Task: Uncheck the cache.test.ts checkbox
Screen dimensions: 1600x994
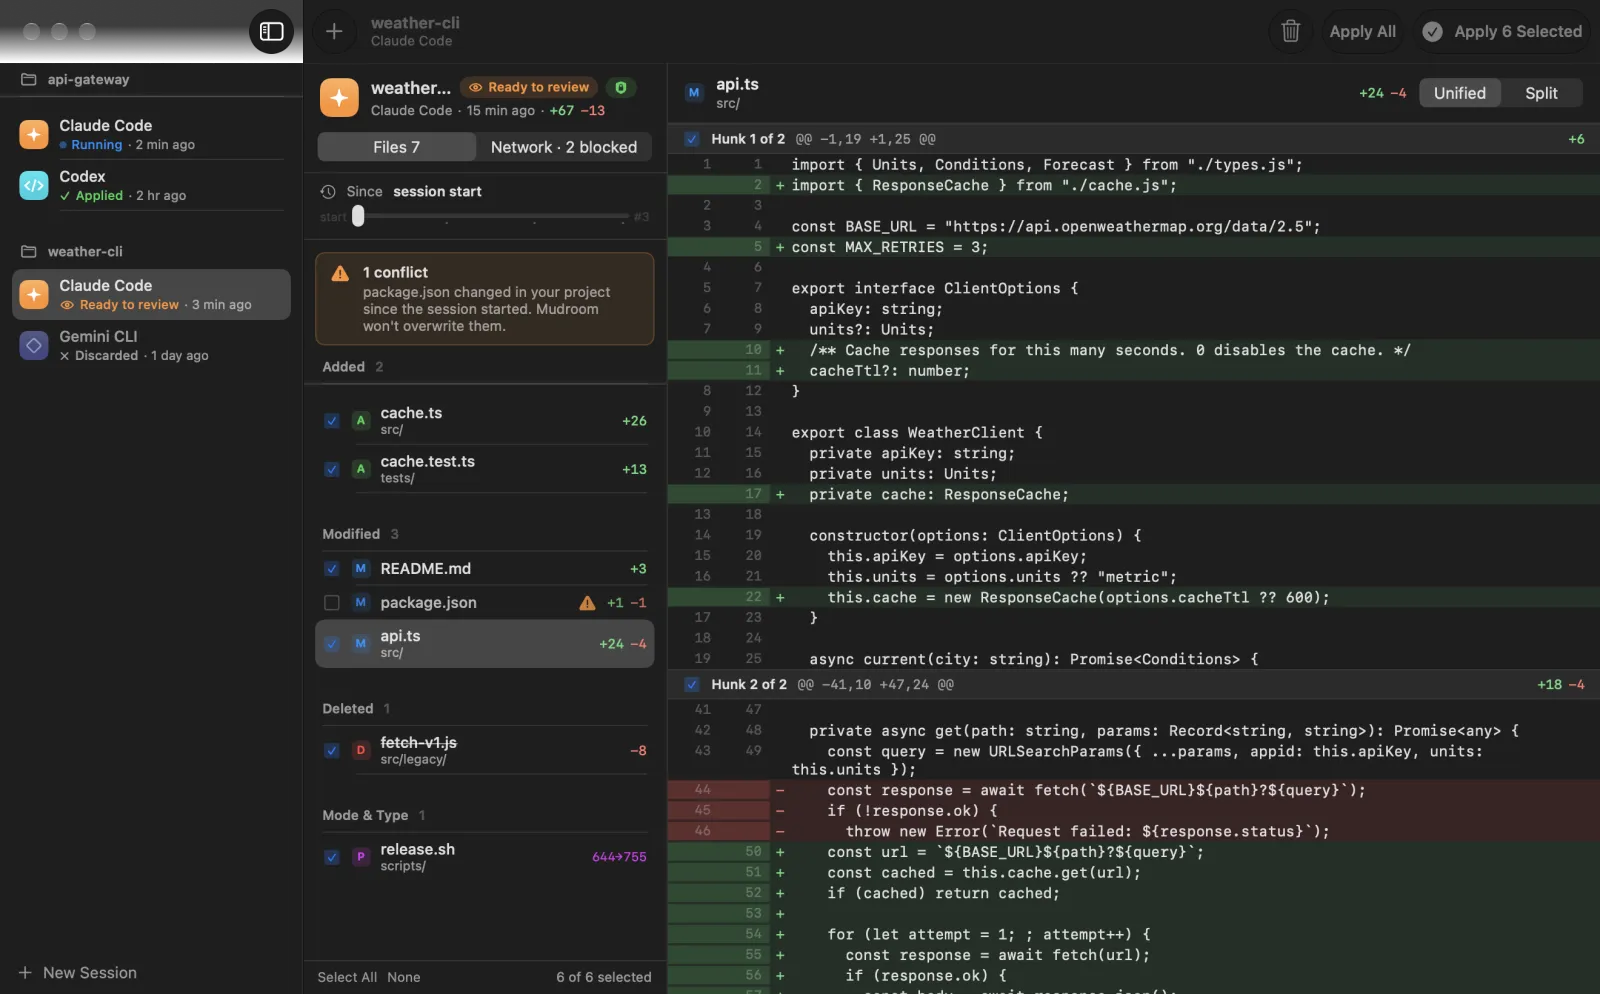Action: pos(332,469)
